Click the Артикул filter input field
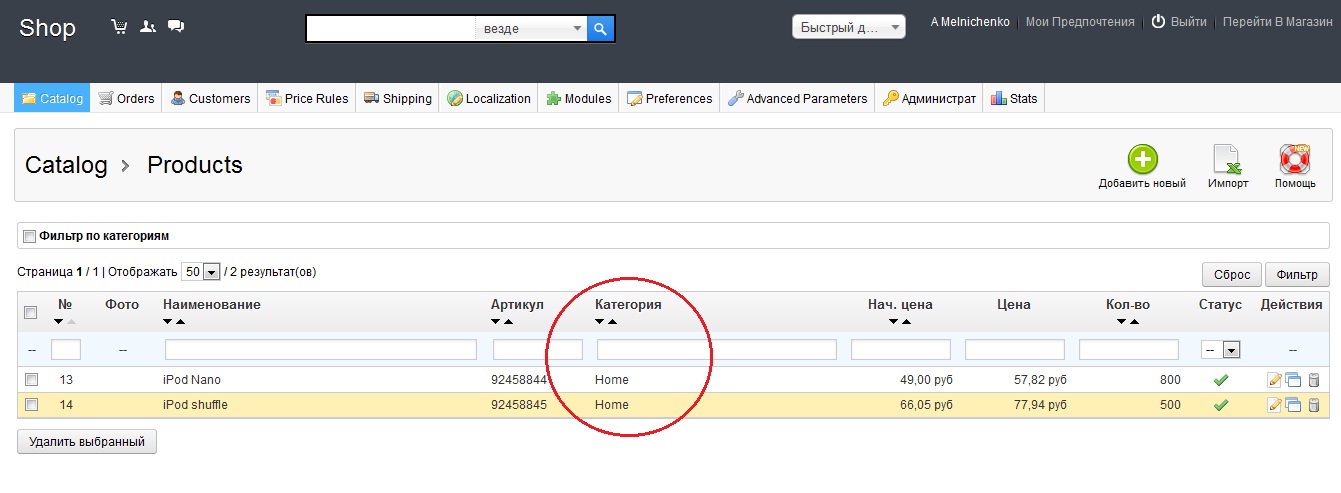This screenshot has height=493, width=1341. [x=538, y=350]
